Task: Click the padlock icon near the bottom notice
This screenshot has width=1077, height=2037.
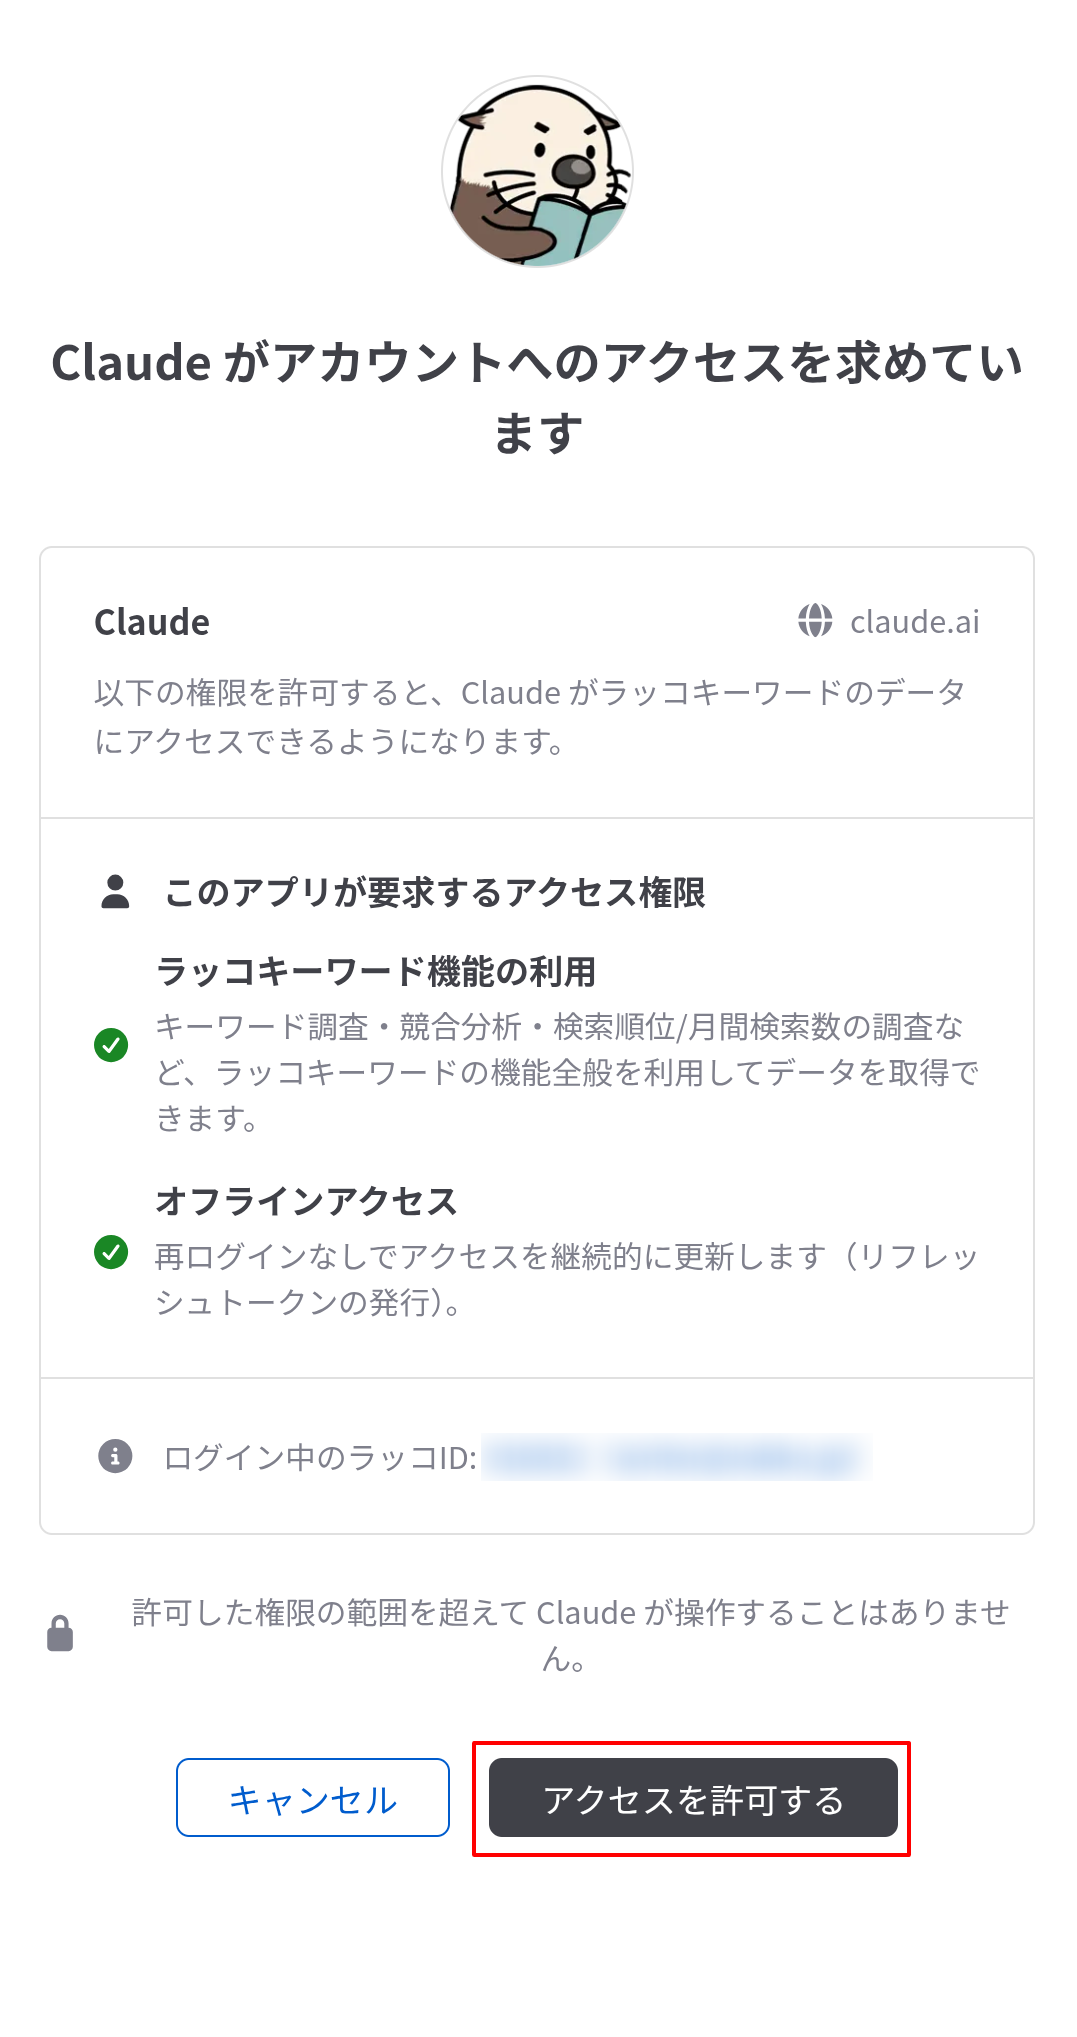Action: pyautogui.click(x=60, y=1633)
